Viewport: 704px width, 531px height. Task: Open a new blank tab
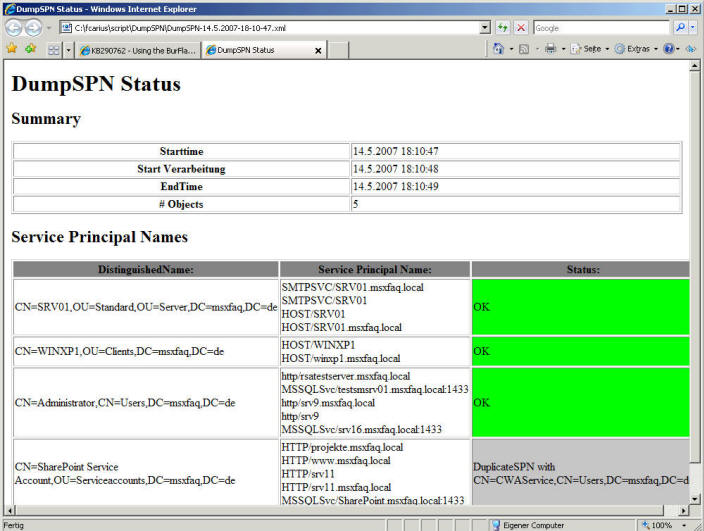338,50
